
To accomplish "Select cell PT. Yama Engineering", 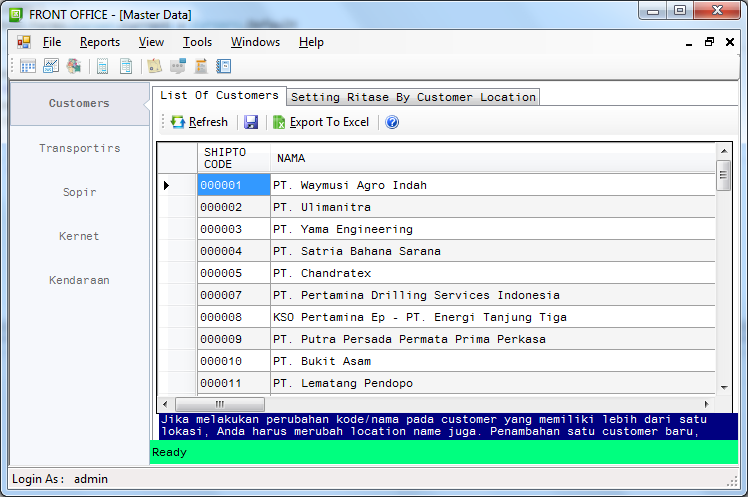I will [x=493, y=229].
